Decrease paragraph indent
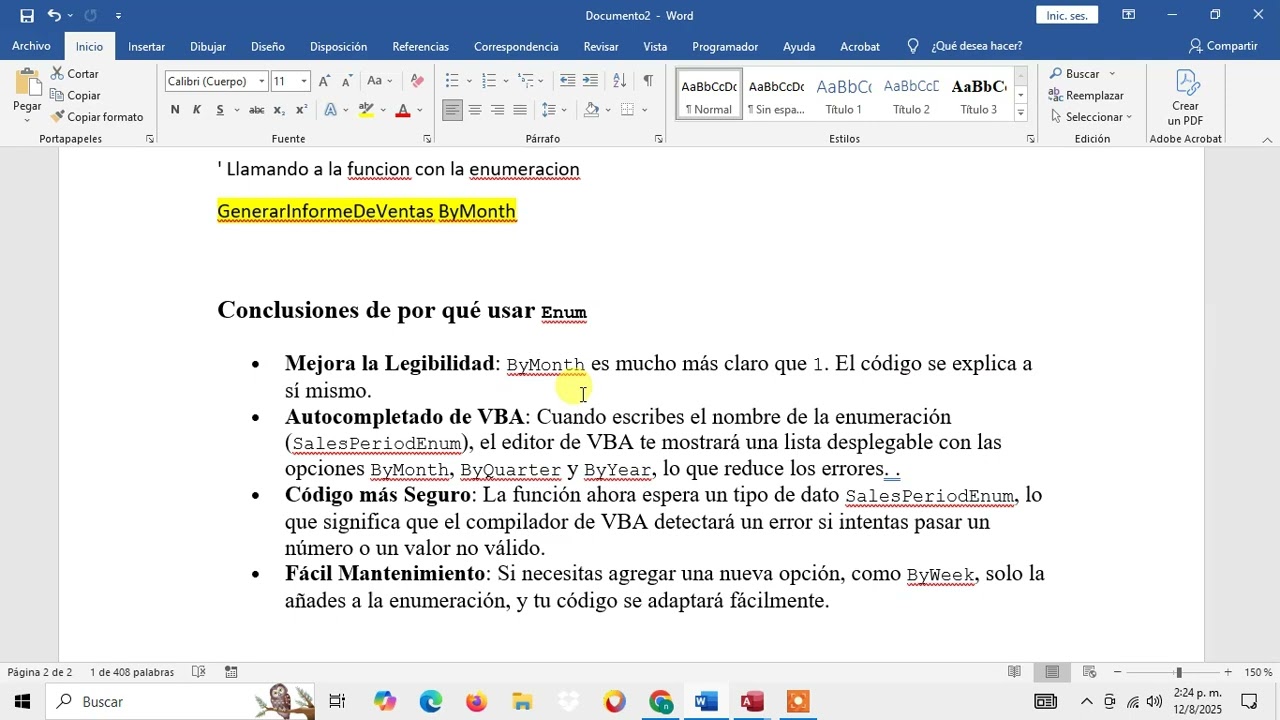Image resolution: width=1280 pixels, height=720 pixels. pos(567,81)
